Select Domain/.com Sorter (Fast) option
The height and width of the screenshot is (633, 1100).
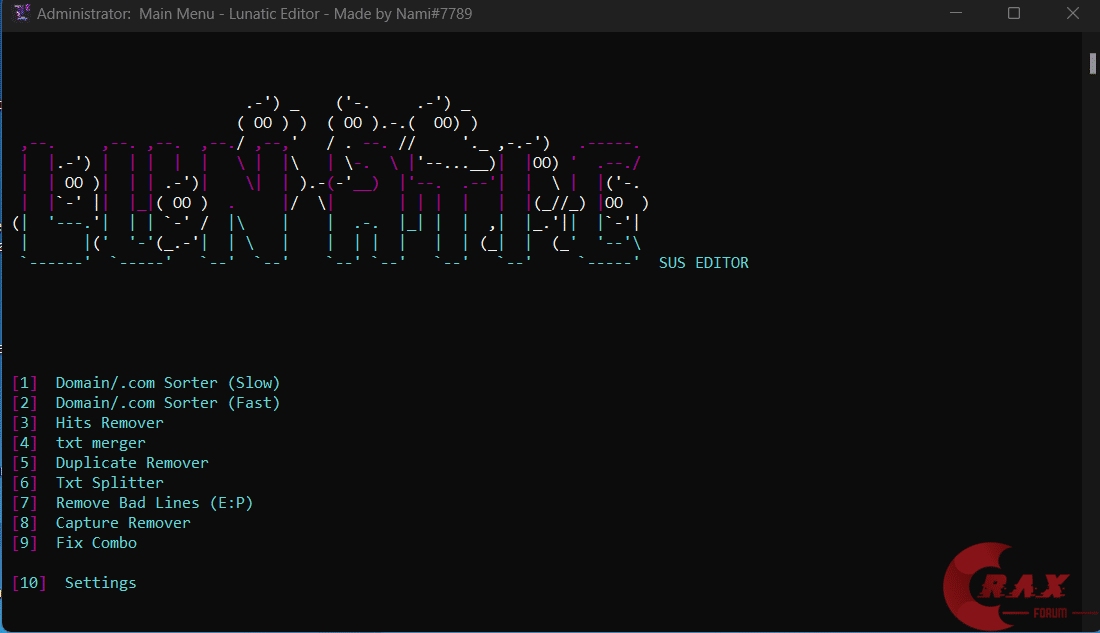pos(167,403)
